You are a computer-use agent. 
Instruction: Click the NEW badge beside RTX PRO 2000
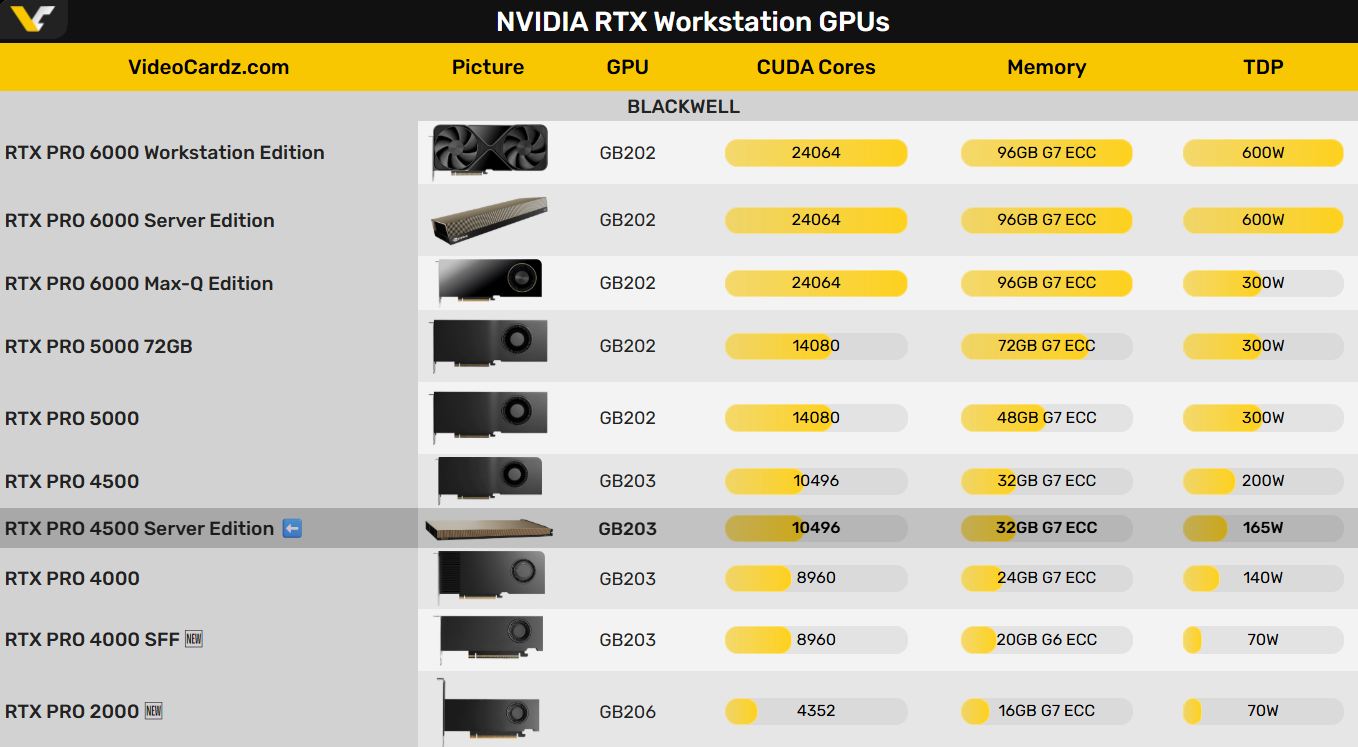[153, 711]
